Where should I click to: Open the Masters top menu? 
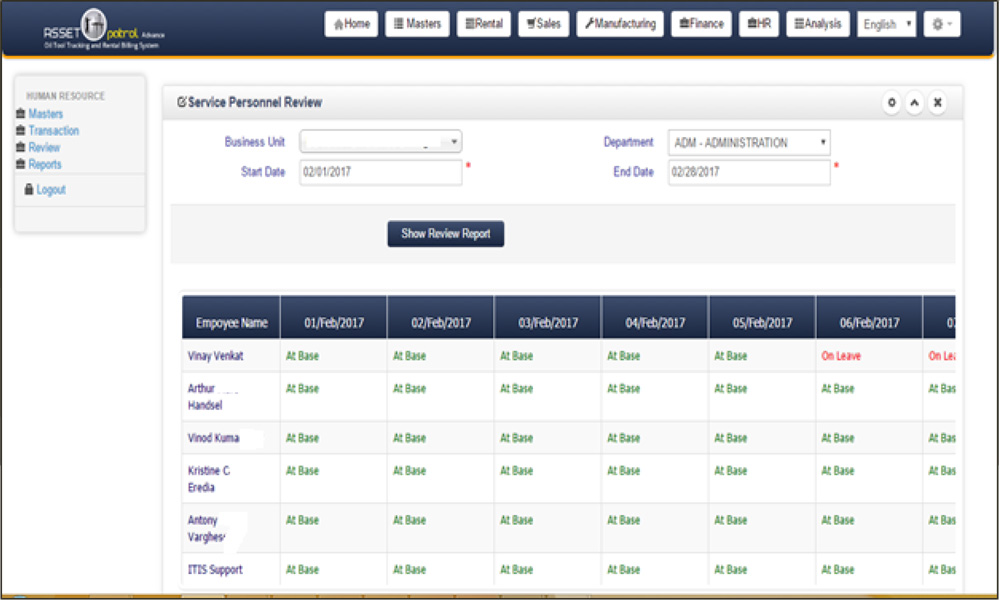click(417, 24)
